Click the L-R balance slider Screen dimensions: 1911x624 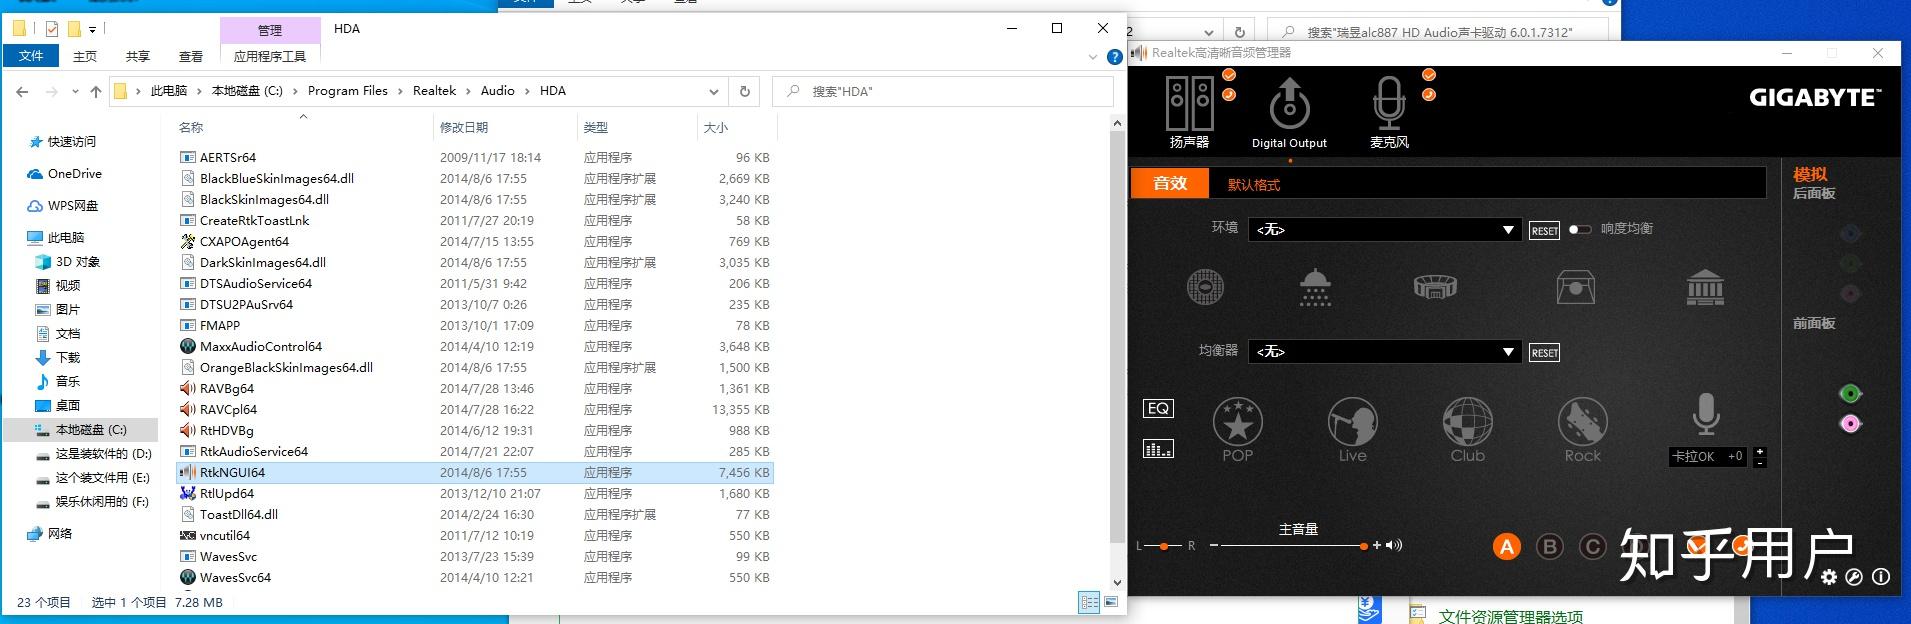point(1163,546)
